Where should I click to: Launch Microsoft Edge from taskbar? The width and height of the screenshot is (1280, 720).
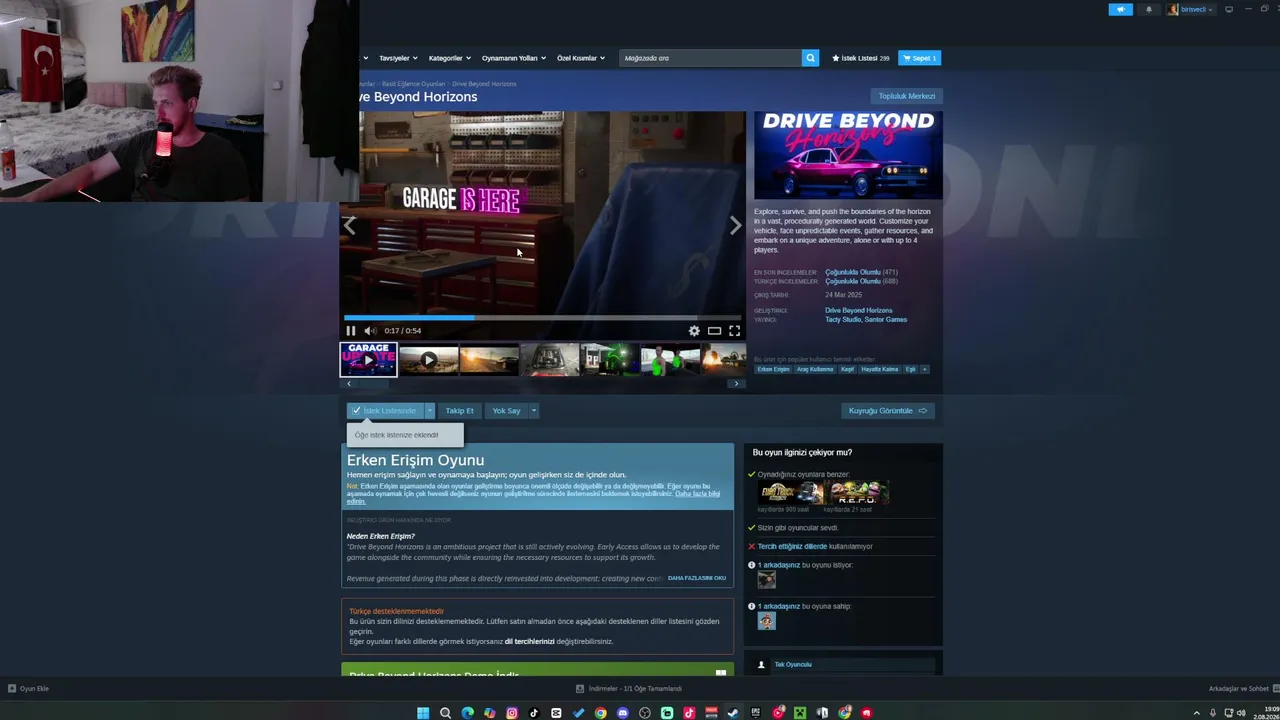[x=467, y=713]
